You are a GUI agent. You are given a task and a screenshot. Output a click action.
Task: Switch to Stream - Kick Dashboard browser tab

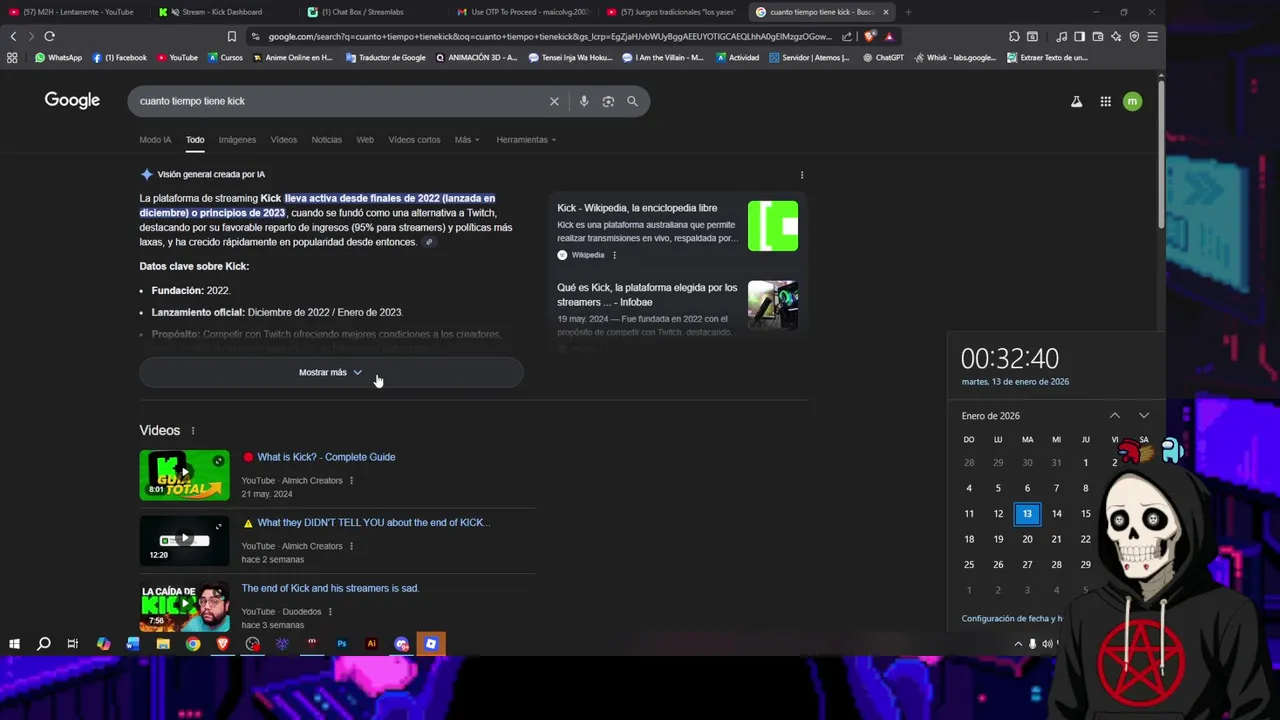tap(222, 12)
